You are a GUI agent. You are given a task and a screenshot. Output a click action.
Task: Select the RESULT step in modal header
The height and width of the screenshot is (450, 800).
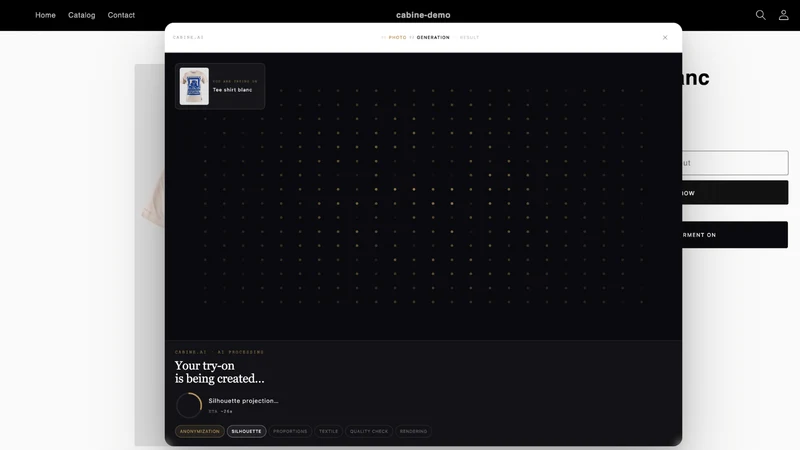[469, 37]
